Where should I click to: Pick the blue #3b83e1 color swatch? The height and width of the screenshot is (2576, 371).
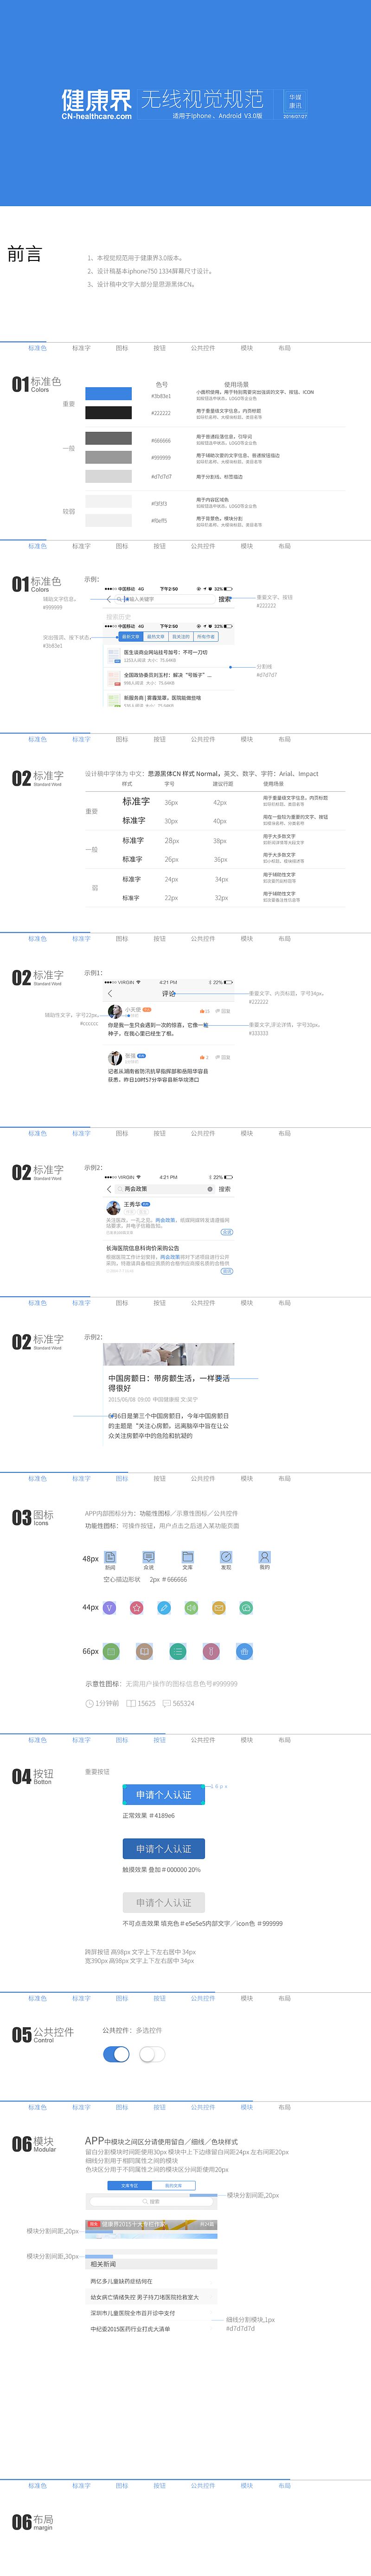pos(108,394)
